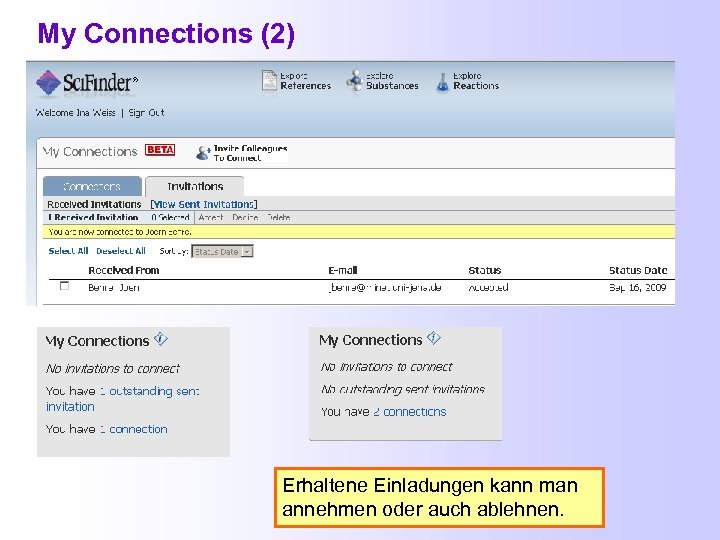
Task: Click the yellow 'You are now connected' message
Action: point(359,231)
